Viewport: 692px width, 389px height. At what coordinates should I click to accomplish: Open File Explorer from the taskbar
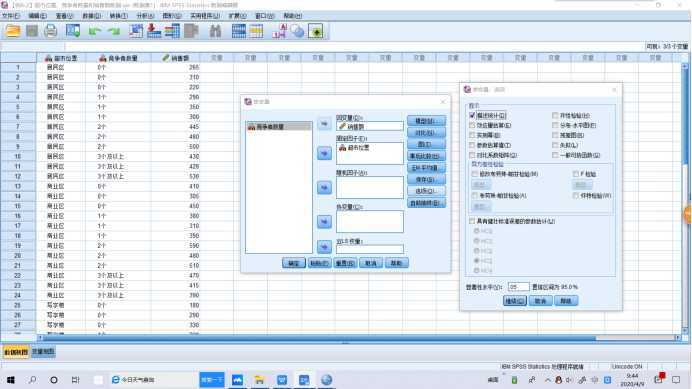tap(260, 380)
